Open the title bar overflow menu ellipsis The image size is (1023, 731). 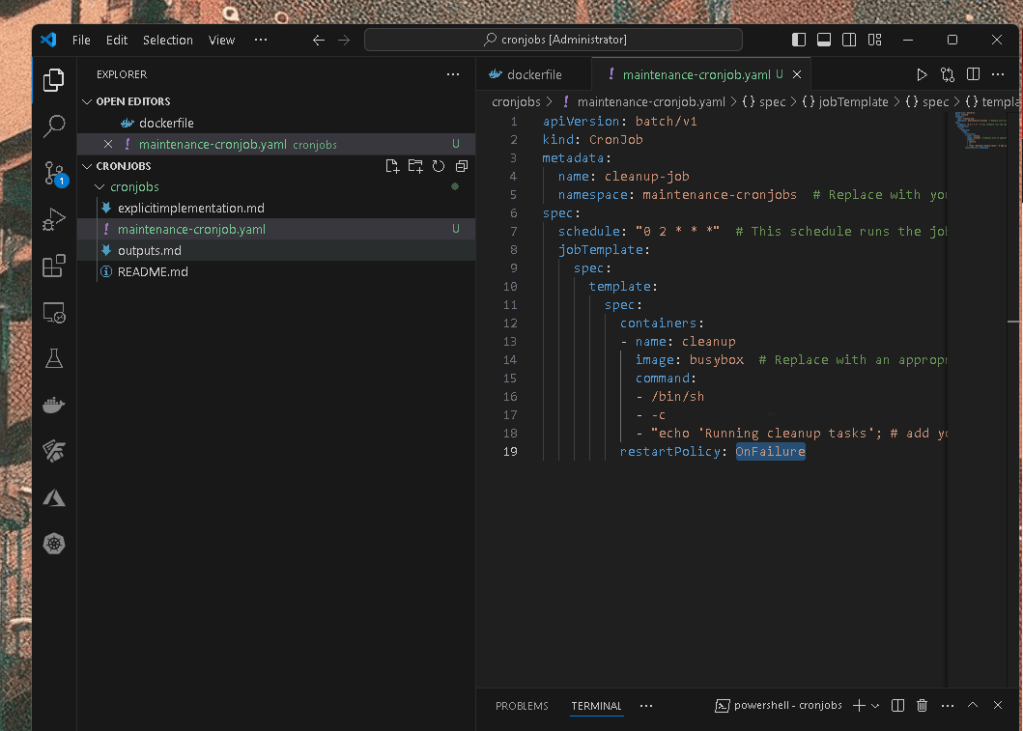[x=261, y=40]
